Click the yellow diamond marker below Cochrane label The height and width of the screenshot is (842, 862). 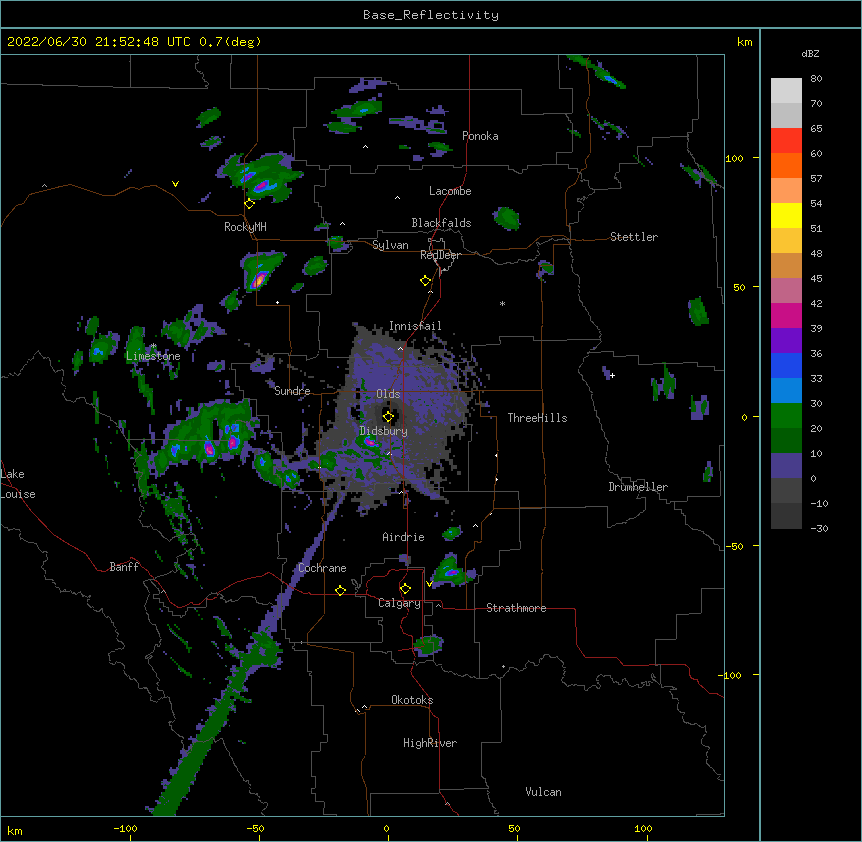coord(340,590)
